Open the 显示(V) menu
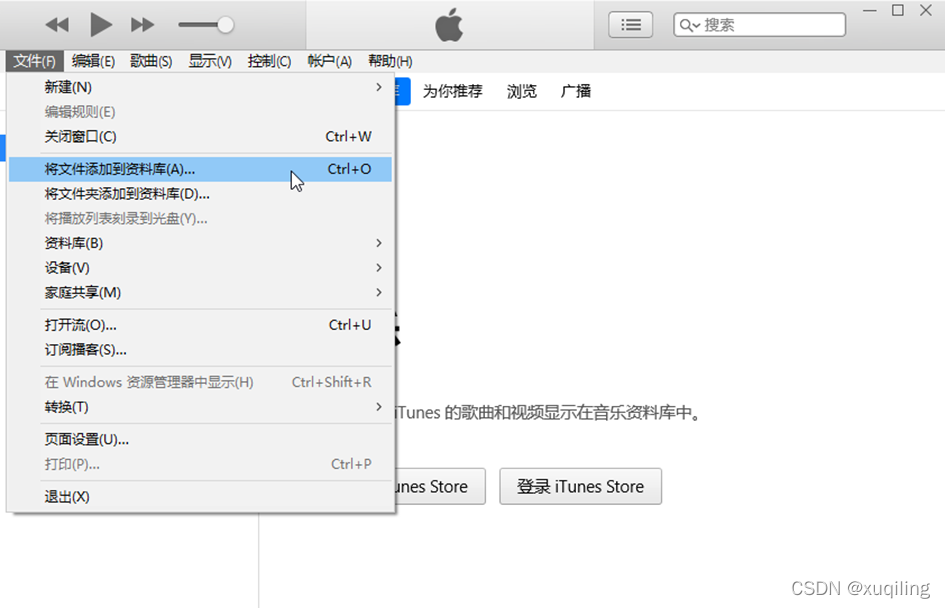The image size is (945, 608). tap(210, 61)
